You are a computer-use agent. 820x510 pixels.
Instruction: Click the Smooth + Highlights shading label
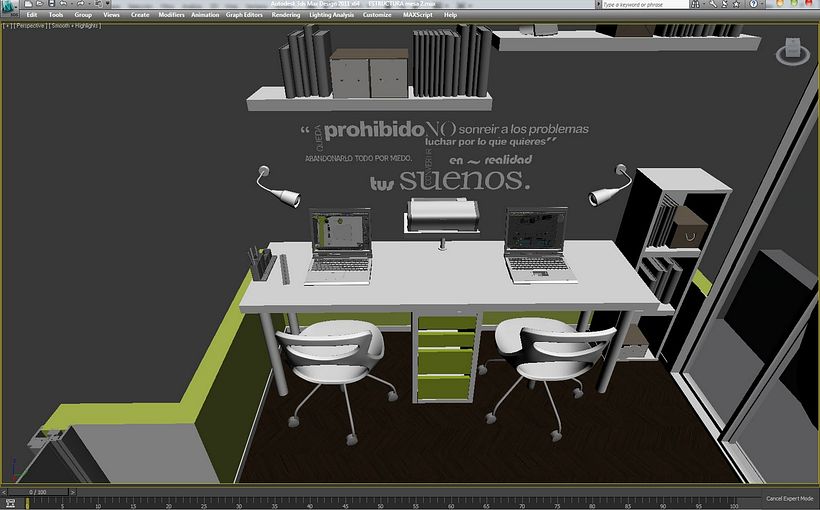pos(75,26)
